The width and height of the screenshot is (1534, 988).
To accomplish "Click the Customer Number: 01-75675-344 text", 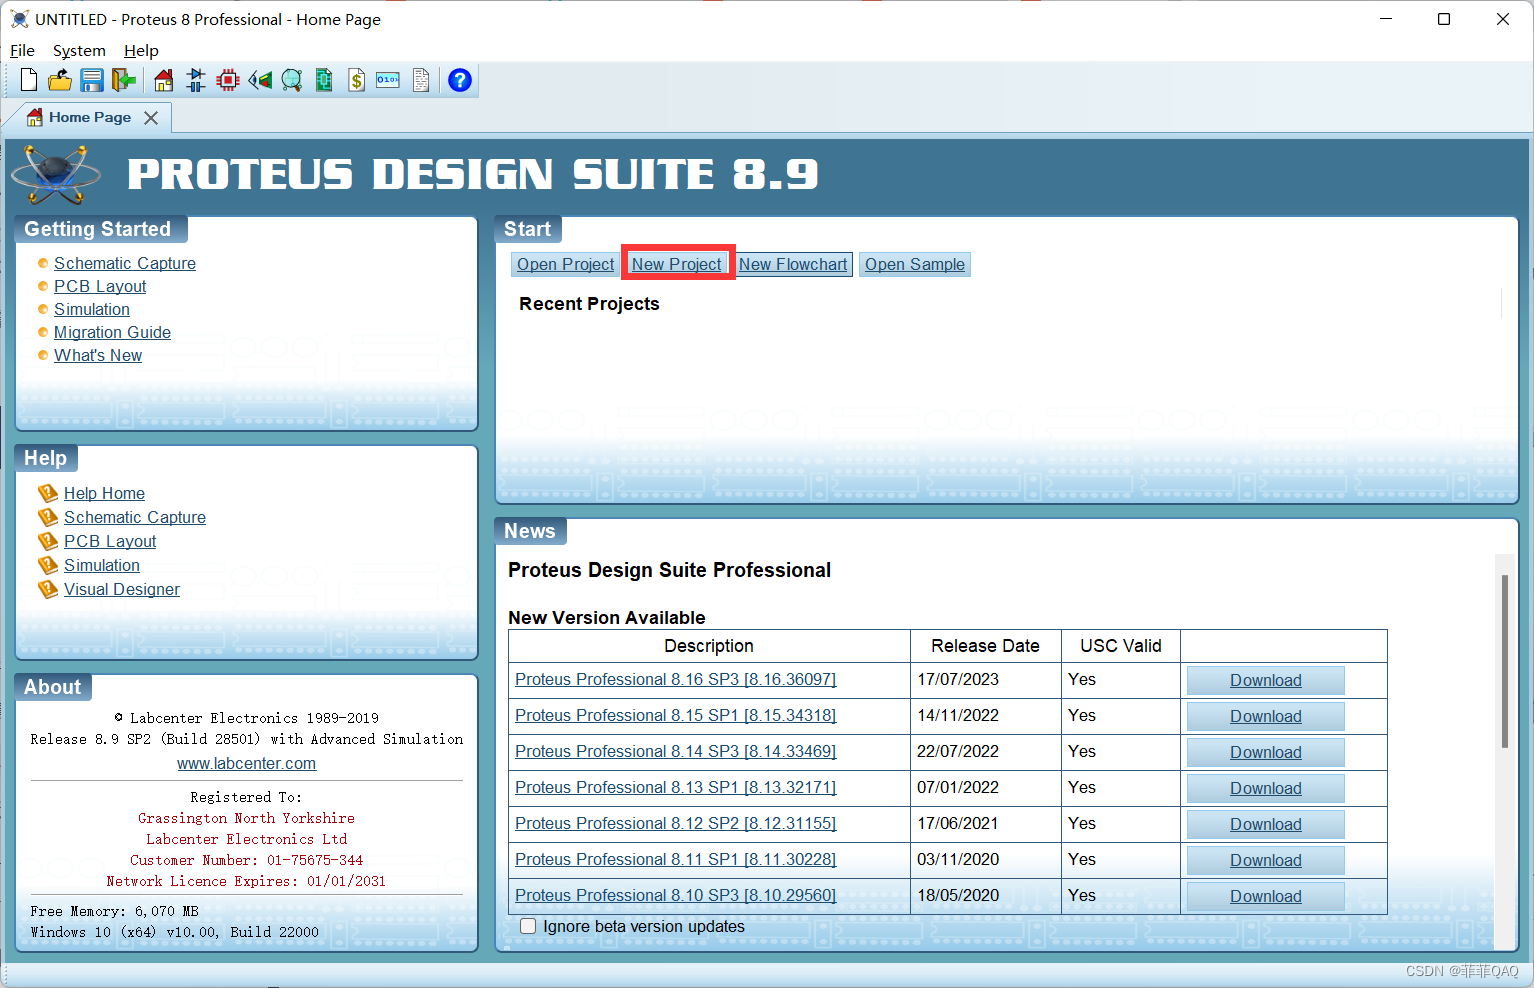I will 246,860.
